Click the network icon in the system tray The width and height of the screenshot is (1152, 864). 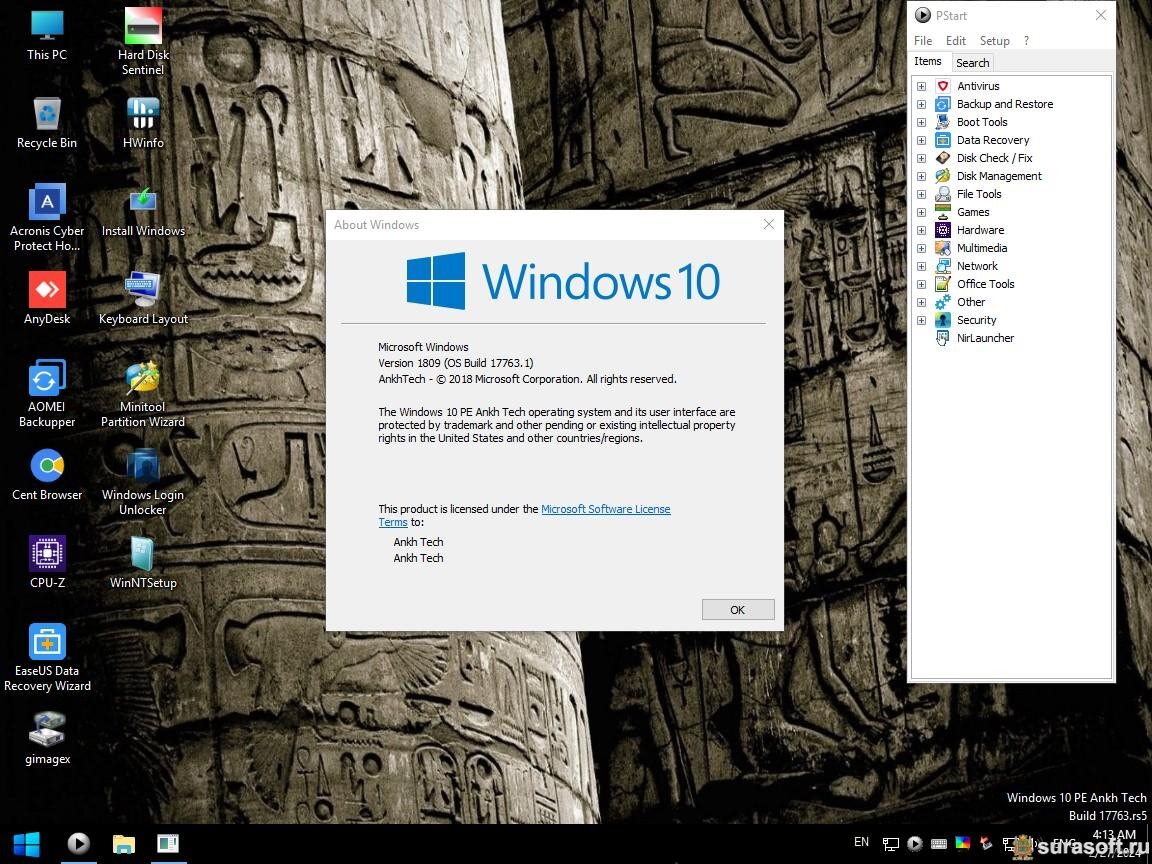pos(890,844)
